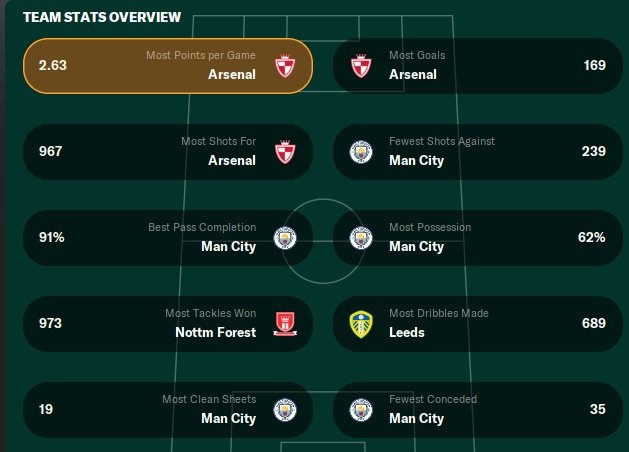Select the Best Pass Completion stat label
The height and width of the screenshot is (452, 629).
click(202, 228)
